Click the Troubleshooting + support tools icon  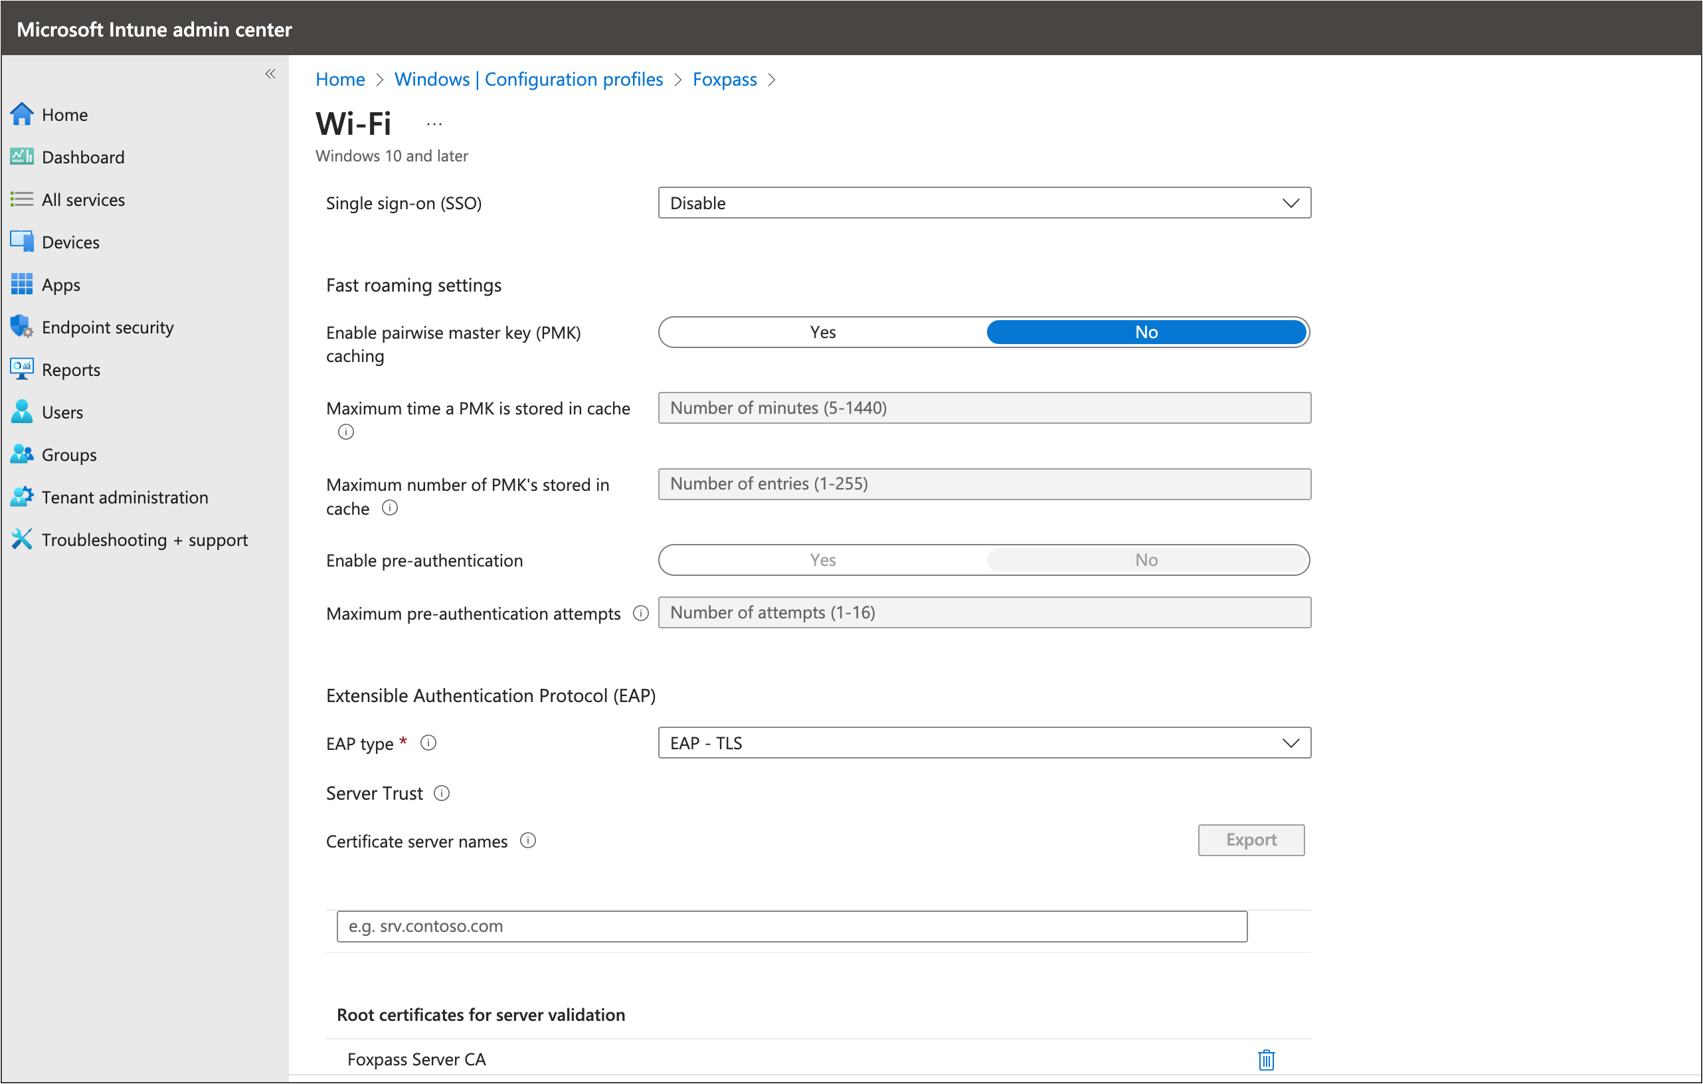(x=22, y=540)
